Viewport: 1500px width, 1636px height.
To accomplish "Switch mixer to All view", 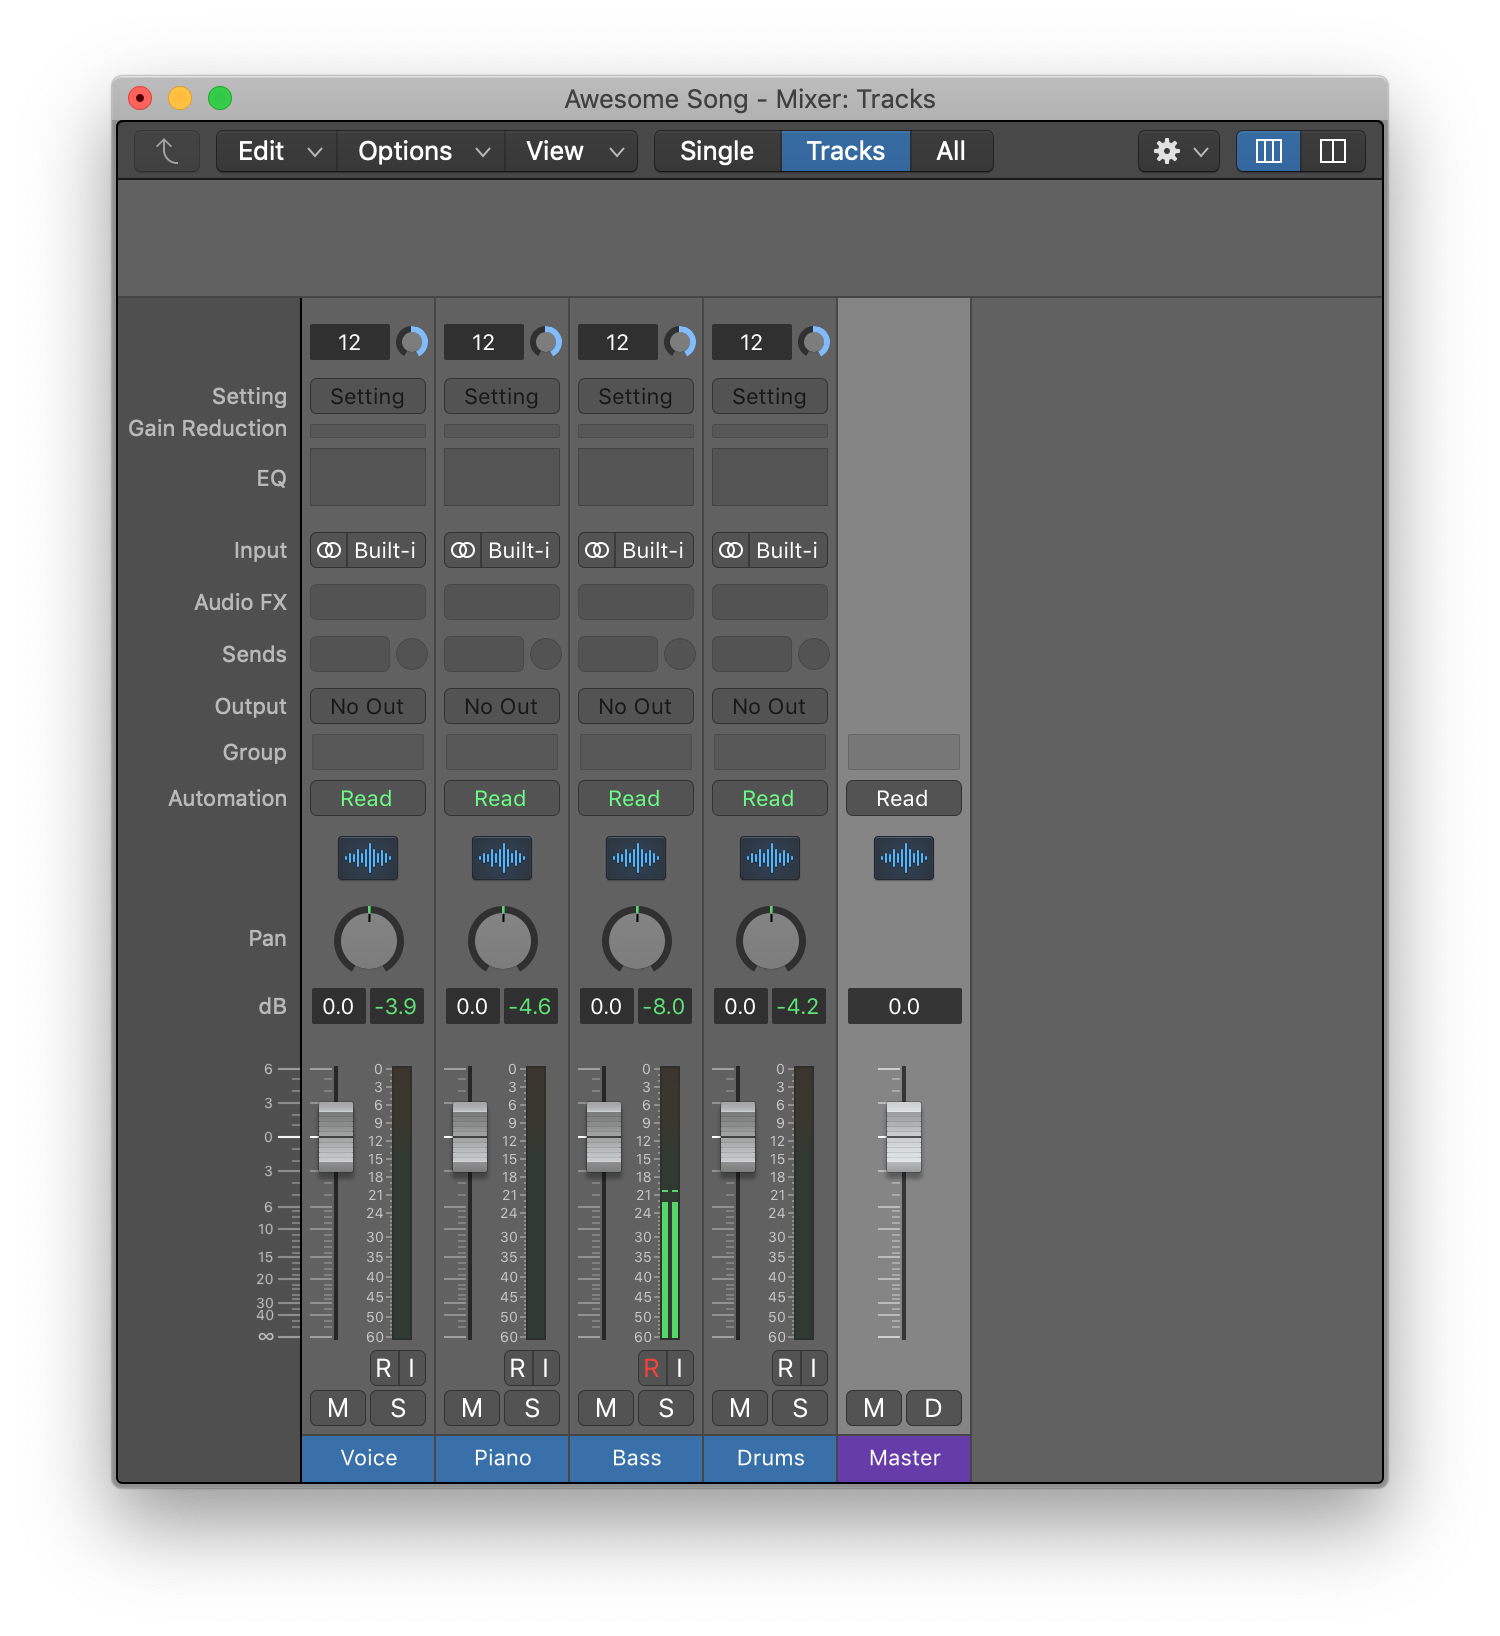I will [951, 151].
